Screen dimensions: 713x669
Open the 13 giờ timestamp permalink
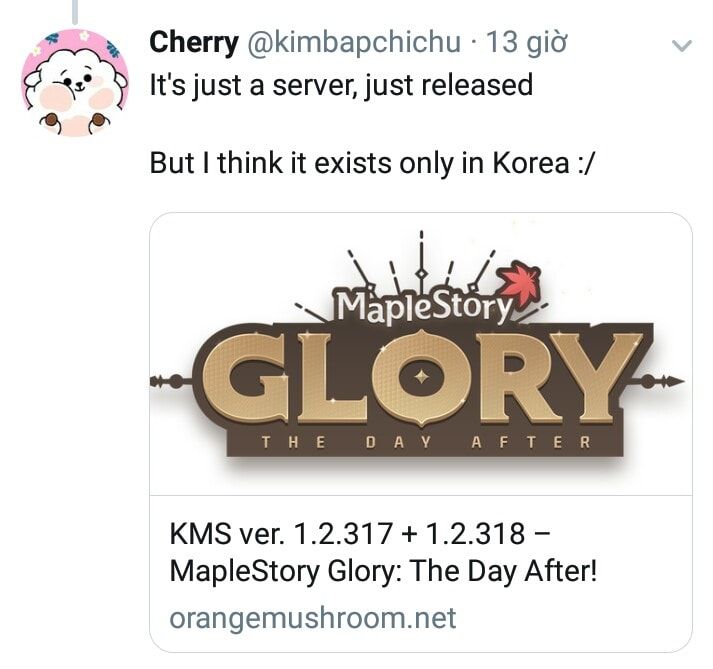point(527,42)
